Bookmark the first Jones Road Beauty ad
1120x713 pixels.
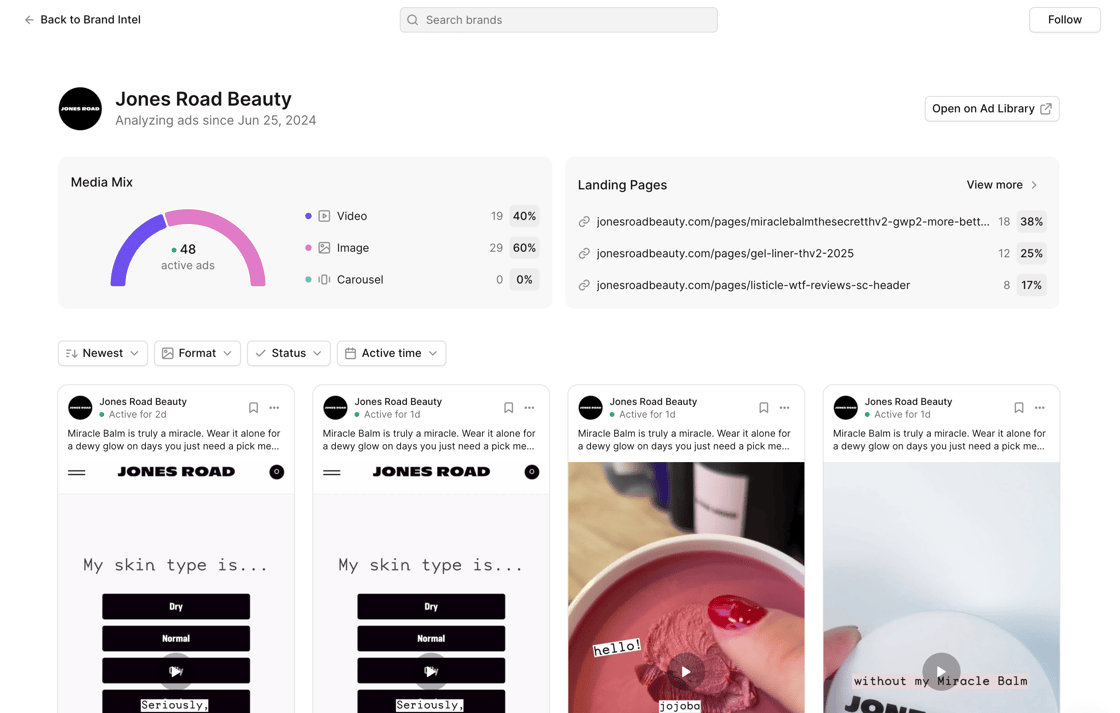point(253,408)
